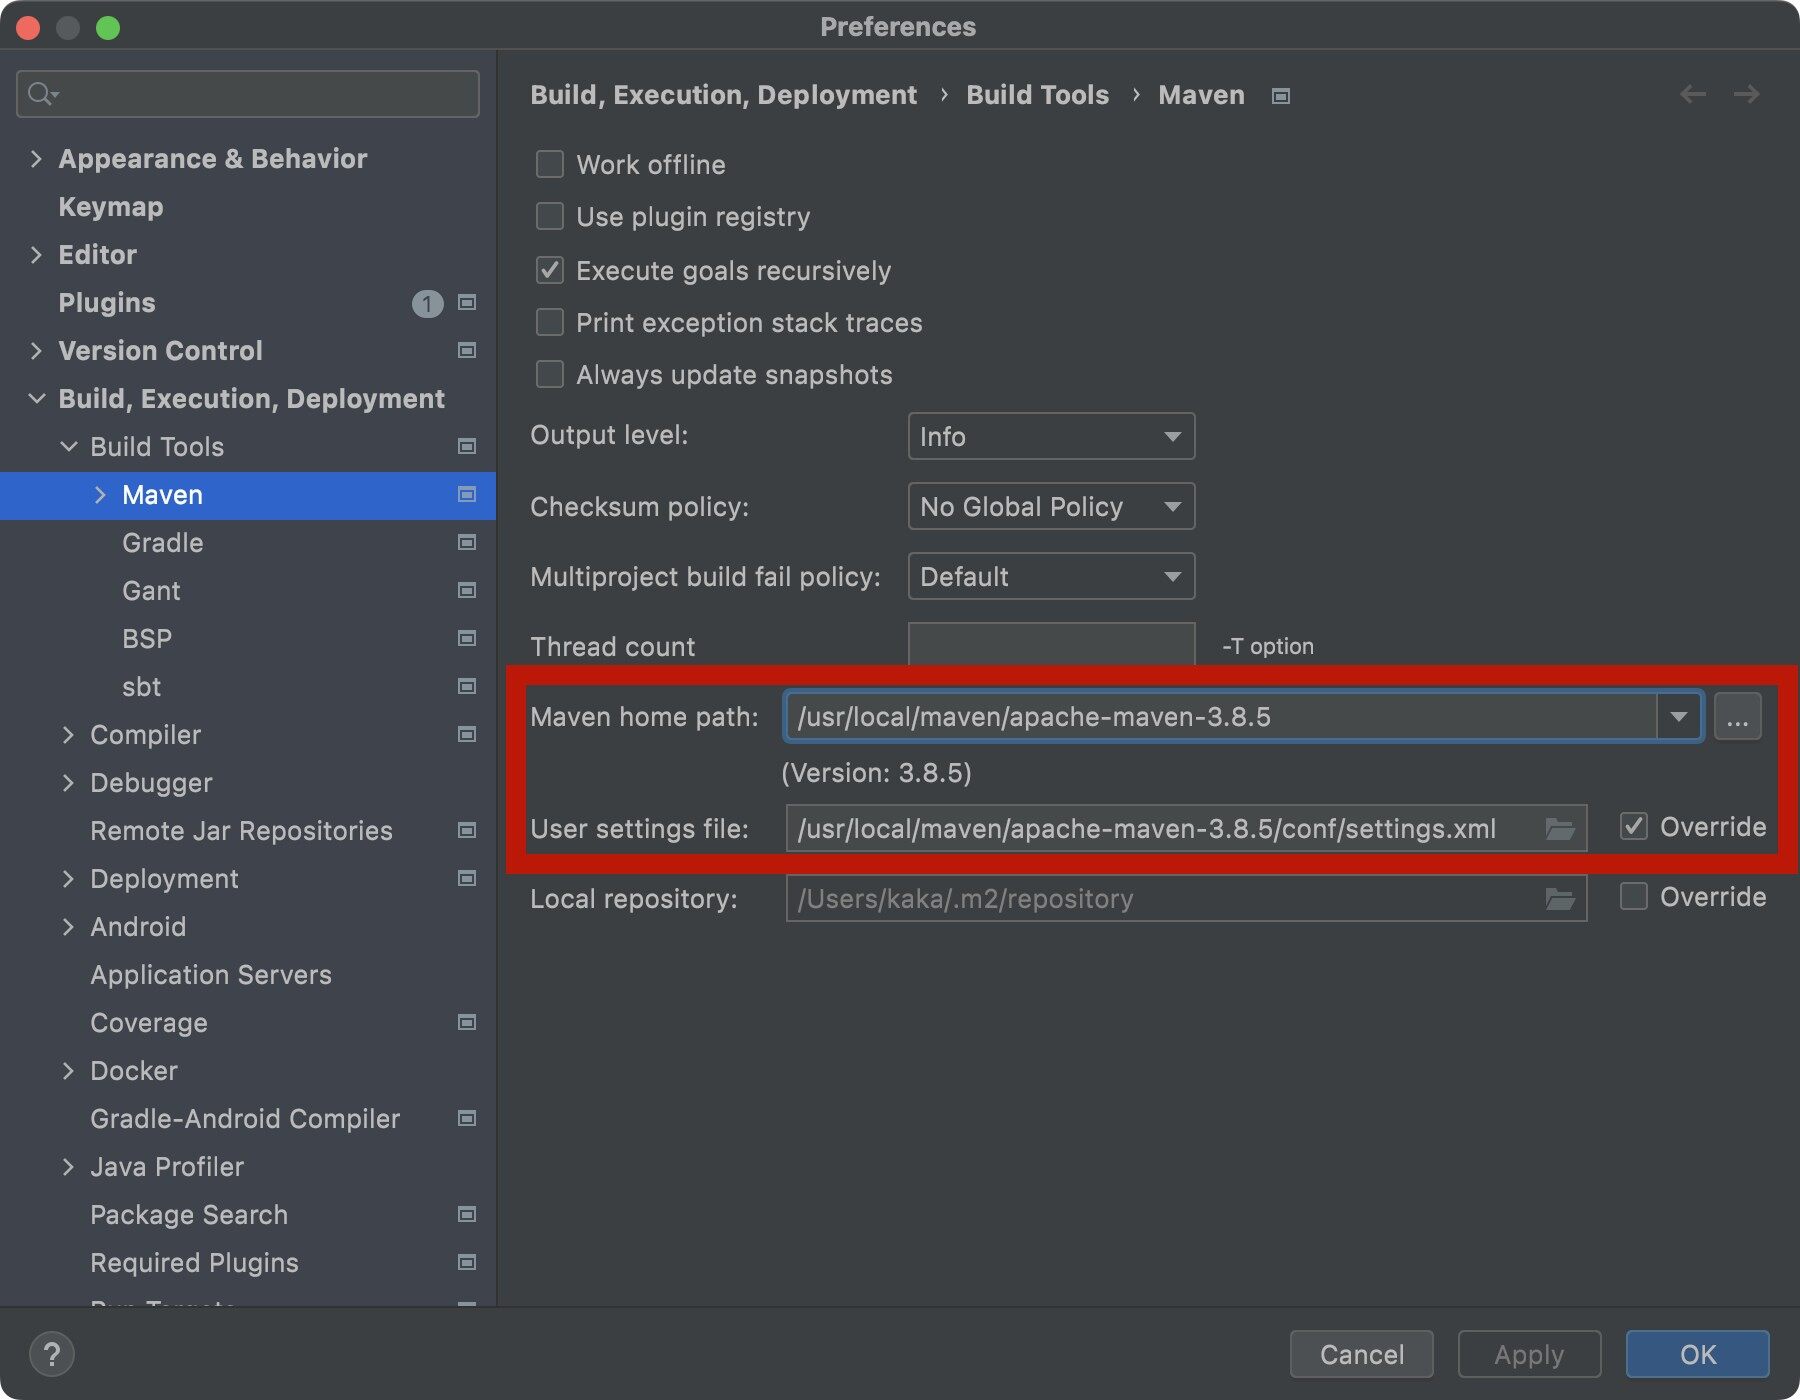Click folder icon in Local repository field
Image resolution: width=1800 pixels, height=1400 pixels.
[x=1559, y=899]
